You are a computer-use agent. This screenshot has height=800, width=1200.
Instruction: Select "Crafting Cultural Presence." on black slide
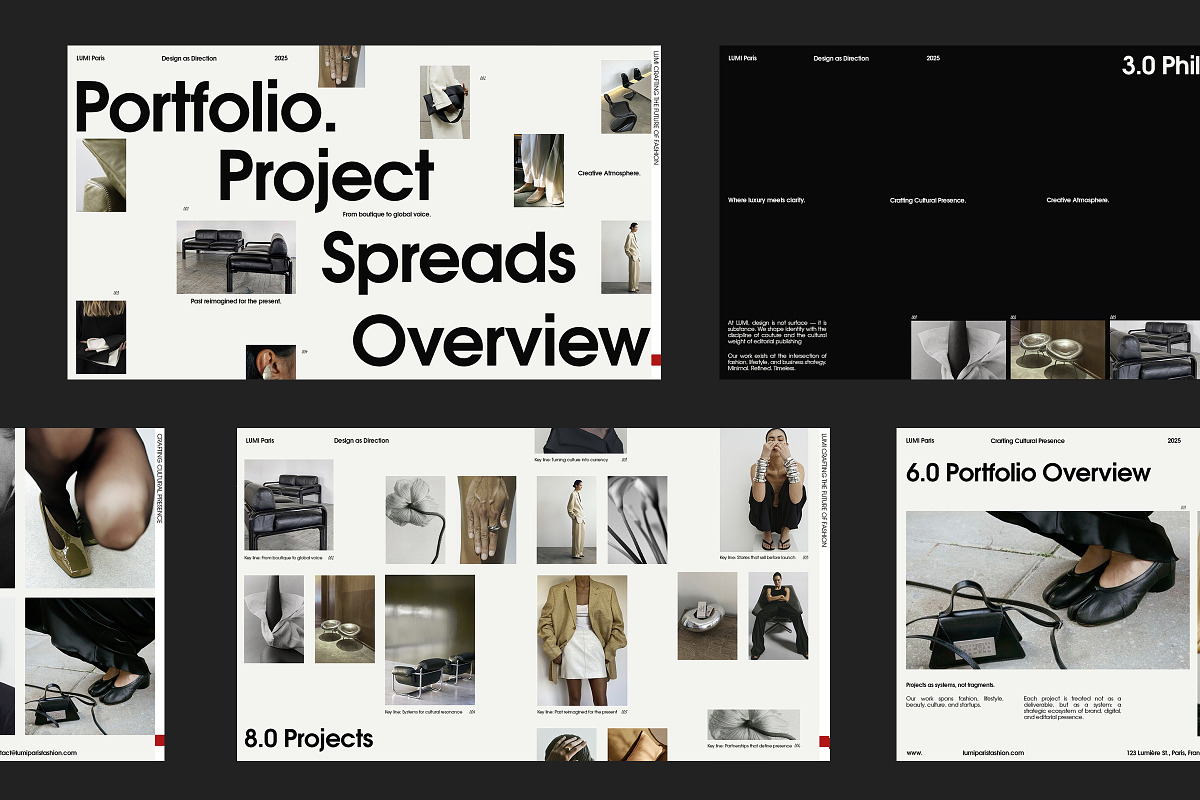point(928,200)
